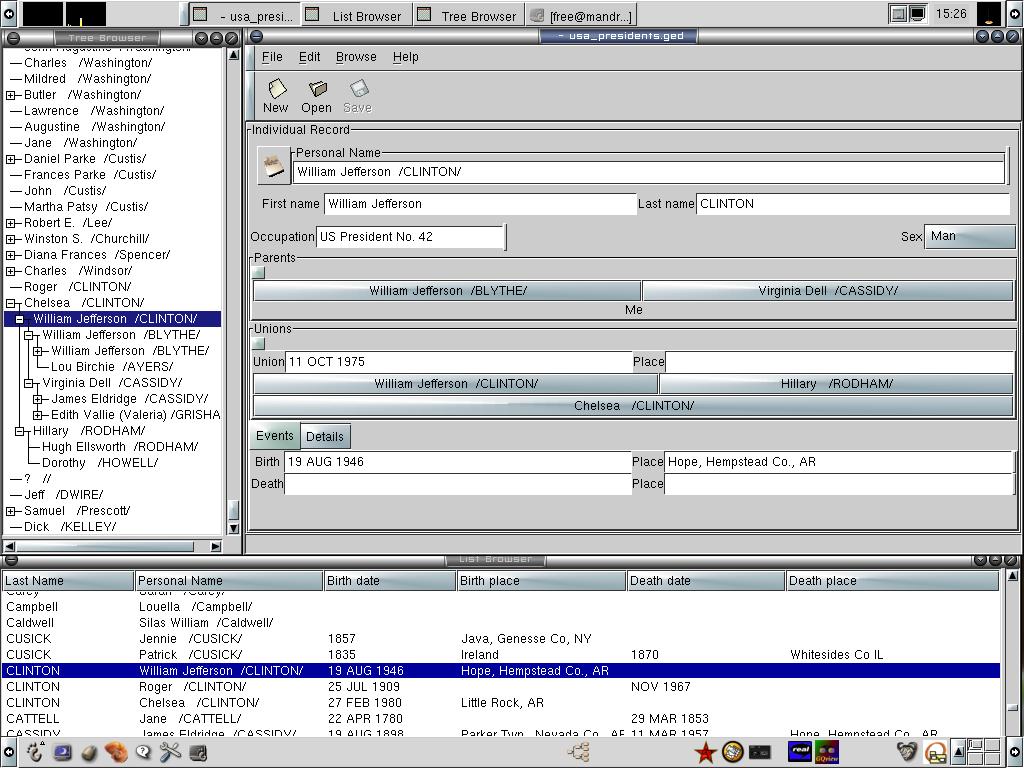Switch to the Details tab
1024x768 pixels.
coord(325,437)
